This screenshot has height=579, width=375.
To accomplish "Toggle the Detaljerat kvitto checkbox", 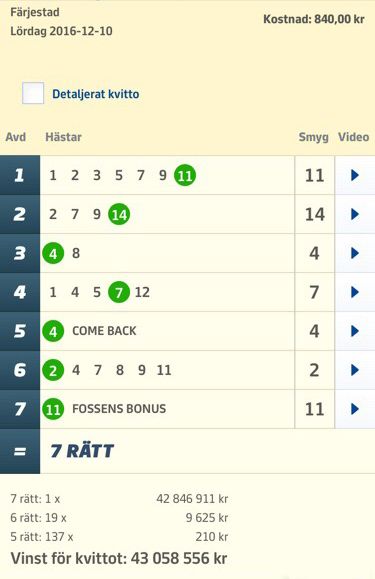I will pos(33,93).
